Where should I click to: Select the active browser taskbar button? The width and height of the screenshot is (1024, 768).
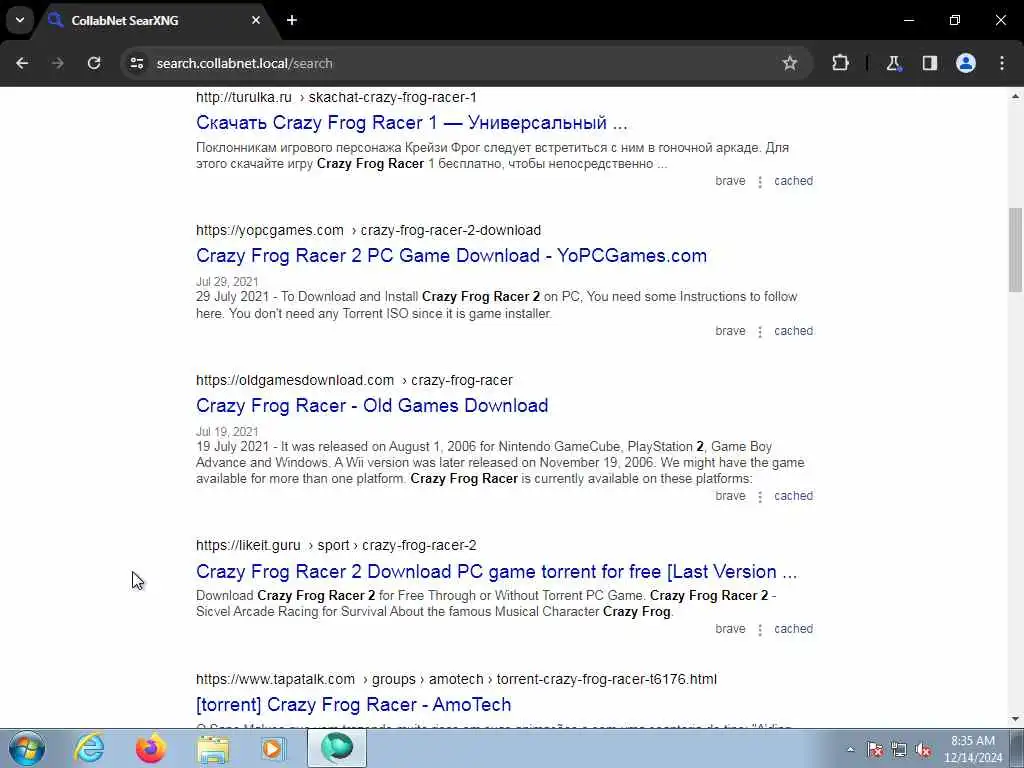click(337, 748)
